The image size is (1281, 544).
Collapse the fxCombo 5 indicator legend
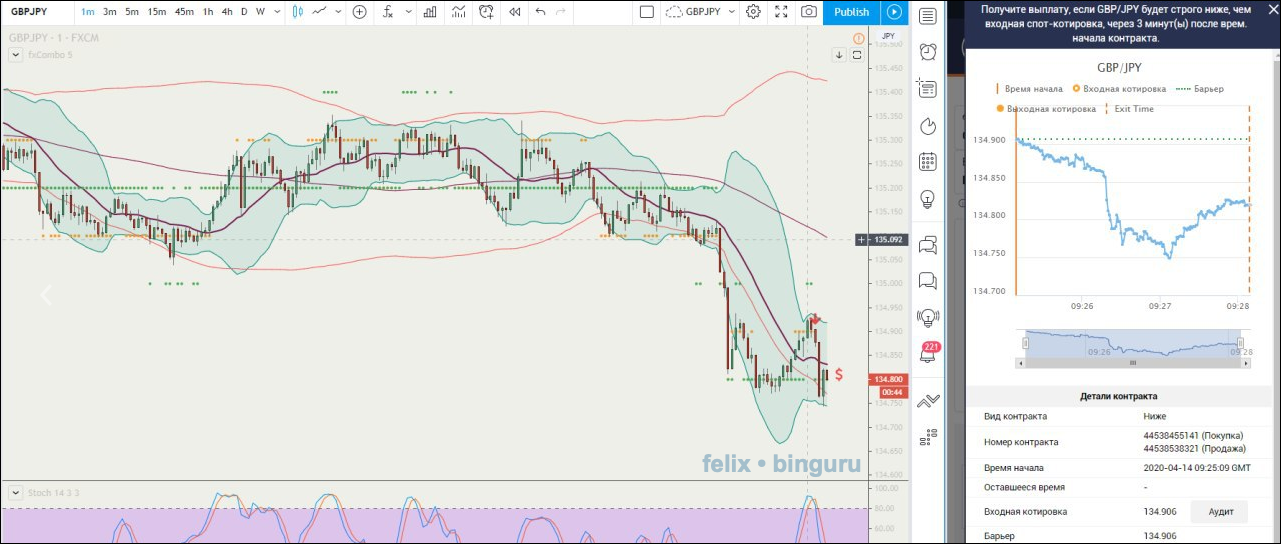tap(14, 55)
